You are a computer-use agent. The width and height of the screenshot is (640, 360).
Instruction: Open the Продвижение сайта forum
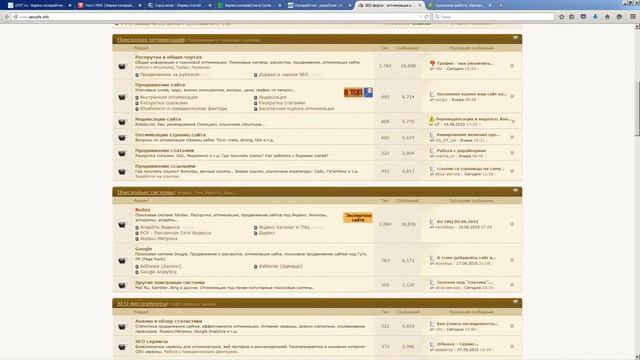point(160,85)
